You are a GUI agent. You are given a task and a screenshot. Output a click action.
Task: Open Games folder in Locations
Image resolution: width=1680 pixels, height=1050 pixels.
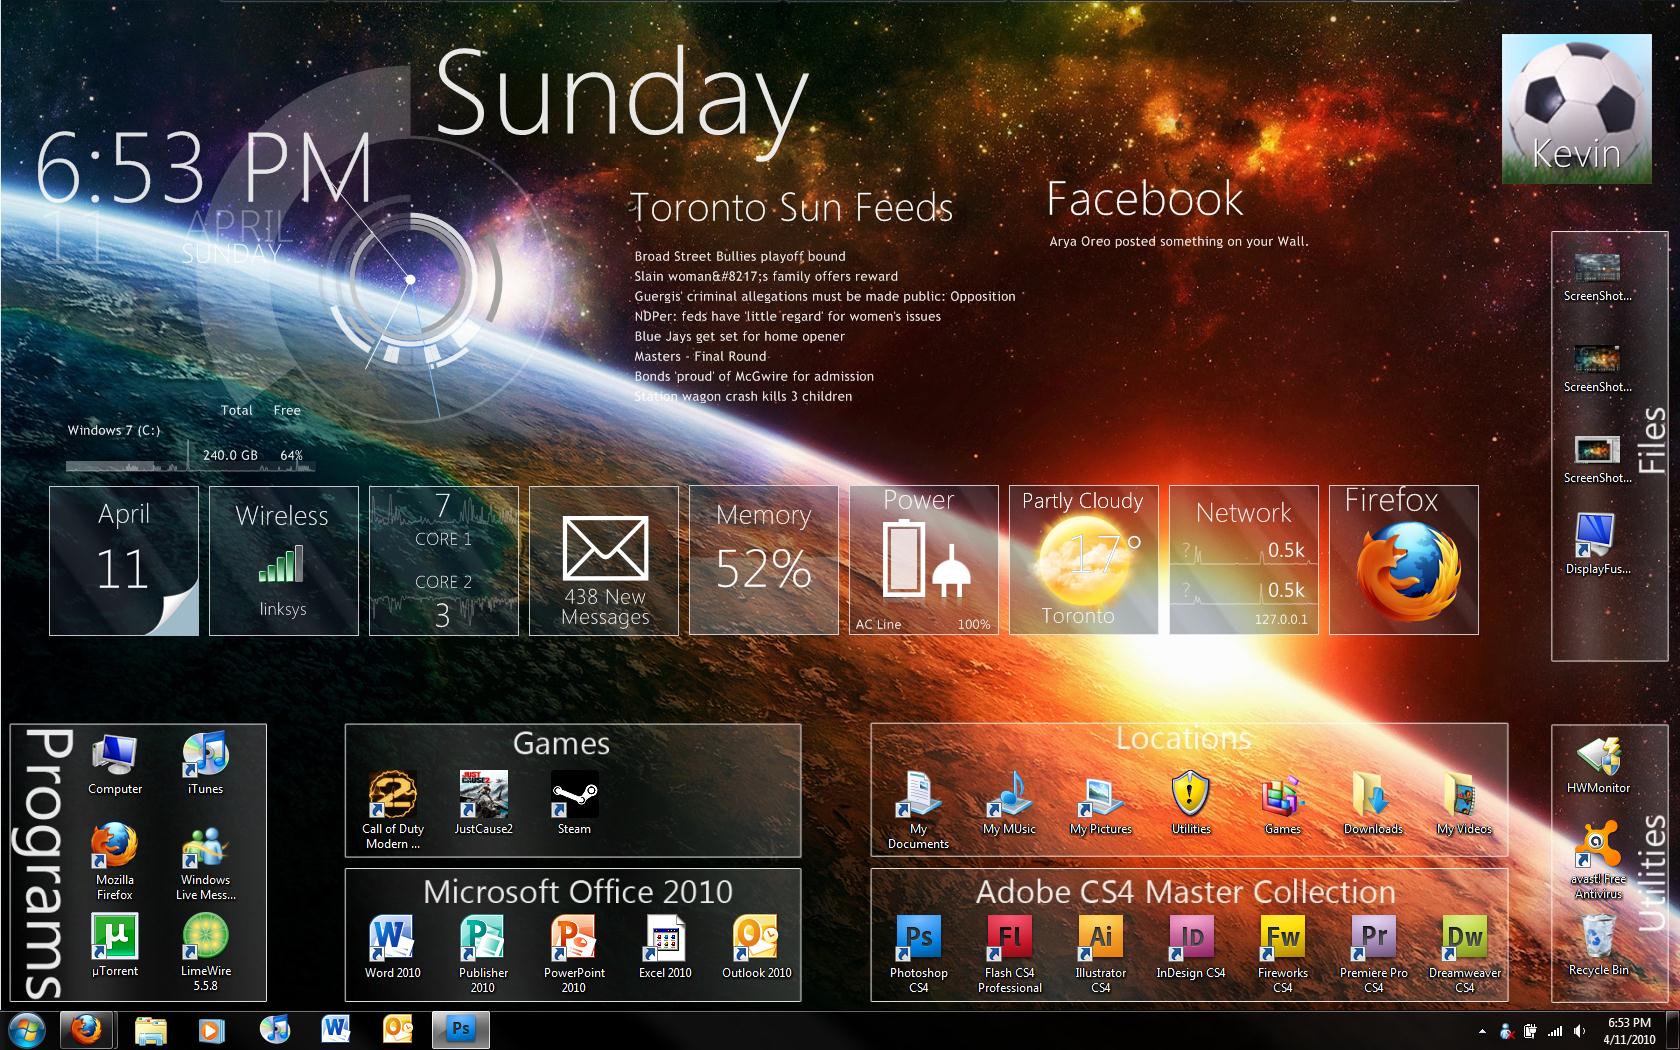1282,803
